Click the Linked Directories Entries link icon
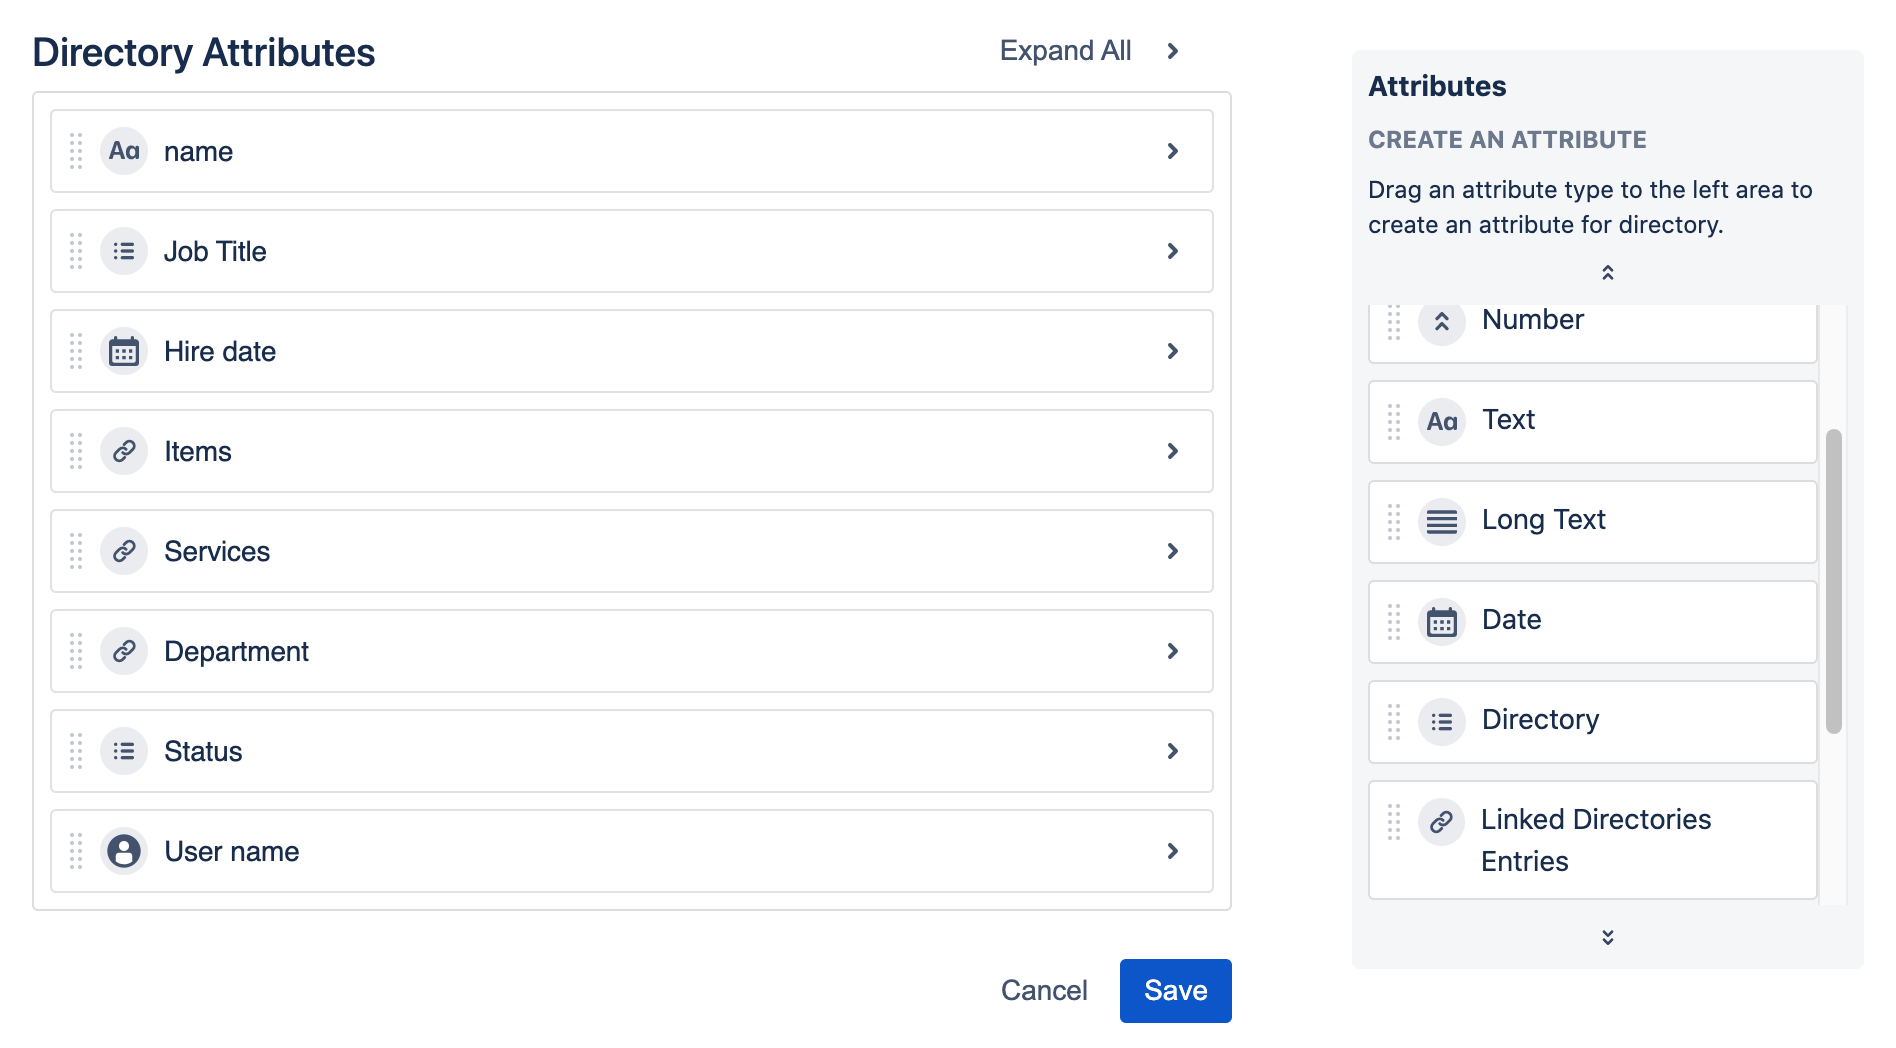Image resolution: width=1896 pixels, height=1048 pixels. pyautogui.click(x=1441, y=822)
